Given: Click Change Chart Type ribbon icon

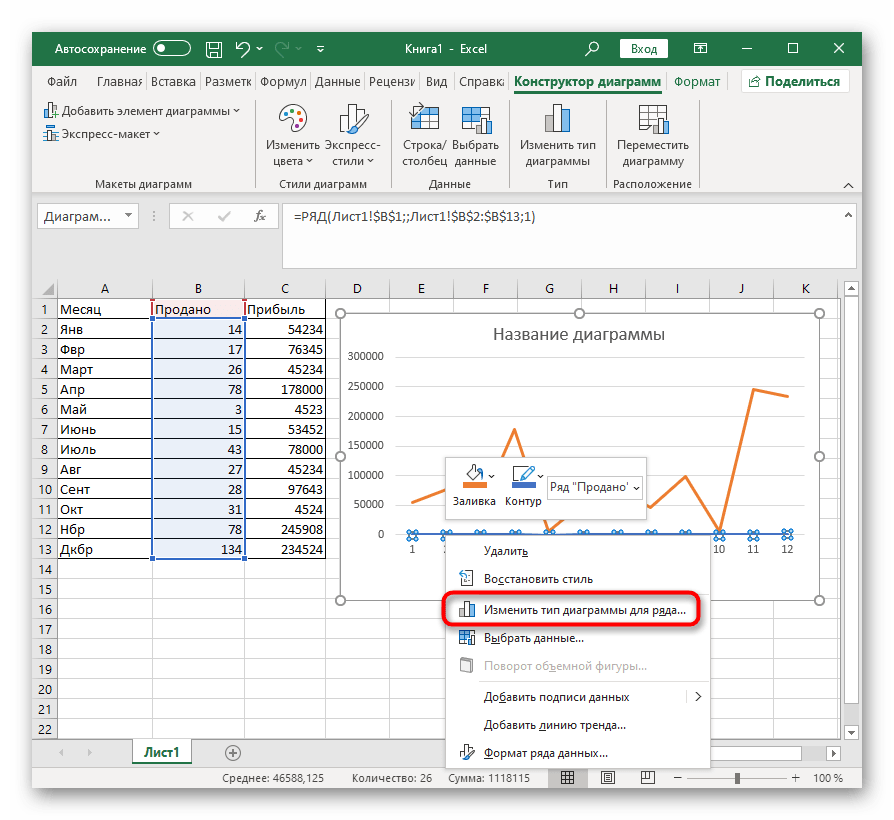Looking at the screenshot, I should click(x=557, y=121).
